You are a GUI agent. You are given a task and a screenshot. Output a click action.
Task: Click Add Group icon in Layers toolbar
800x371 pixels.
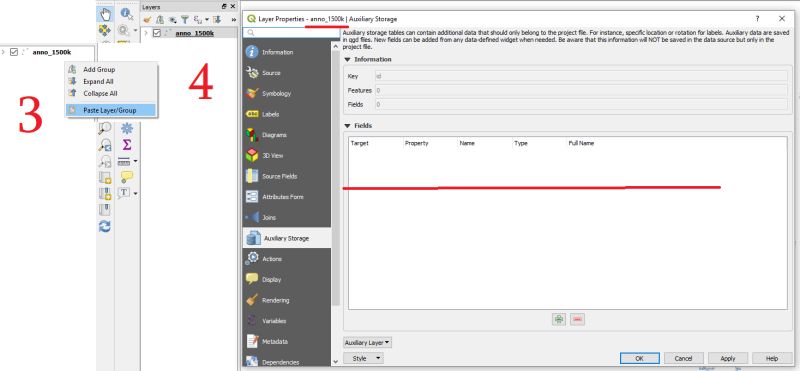click(x=160, y=19)
